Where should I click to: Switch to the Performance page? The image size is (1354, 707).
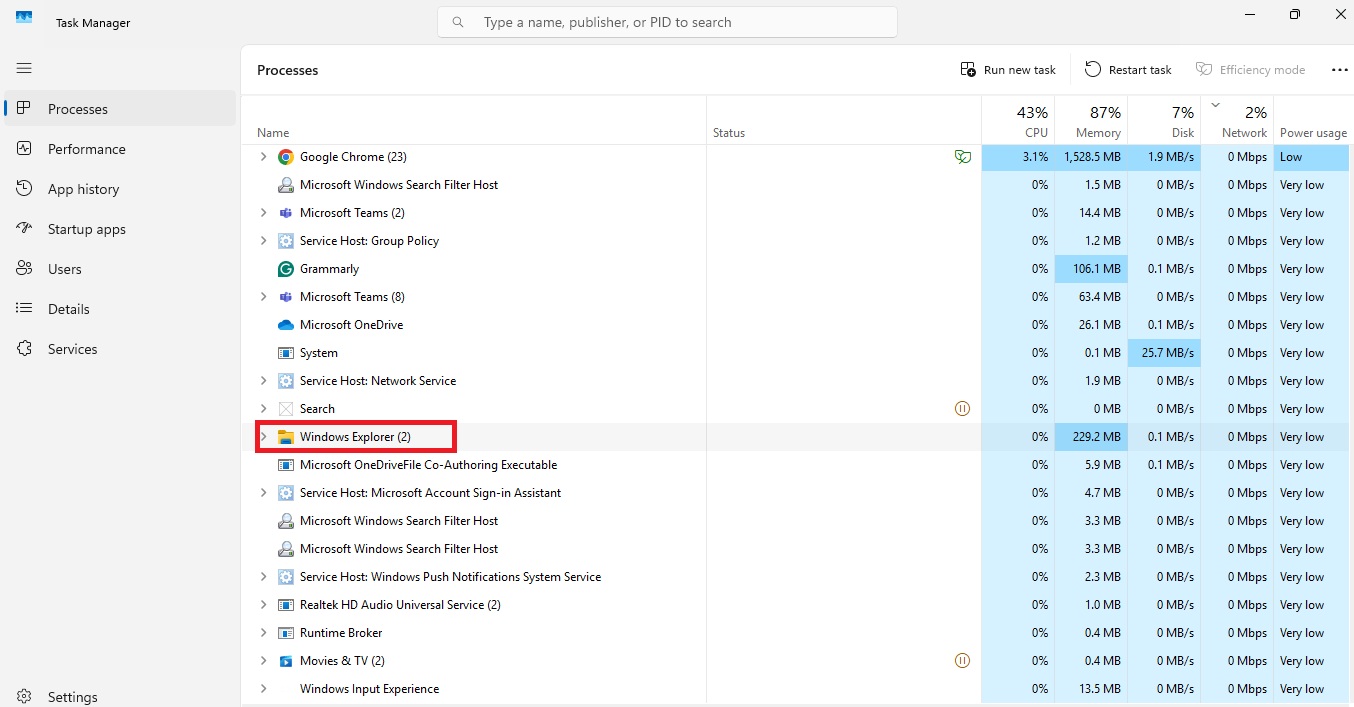(x=120, y=149)
